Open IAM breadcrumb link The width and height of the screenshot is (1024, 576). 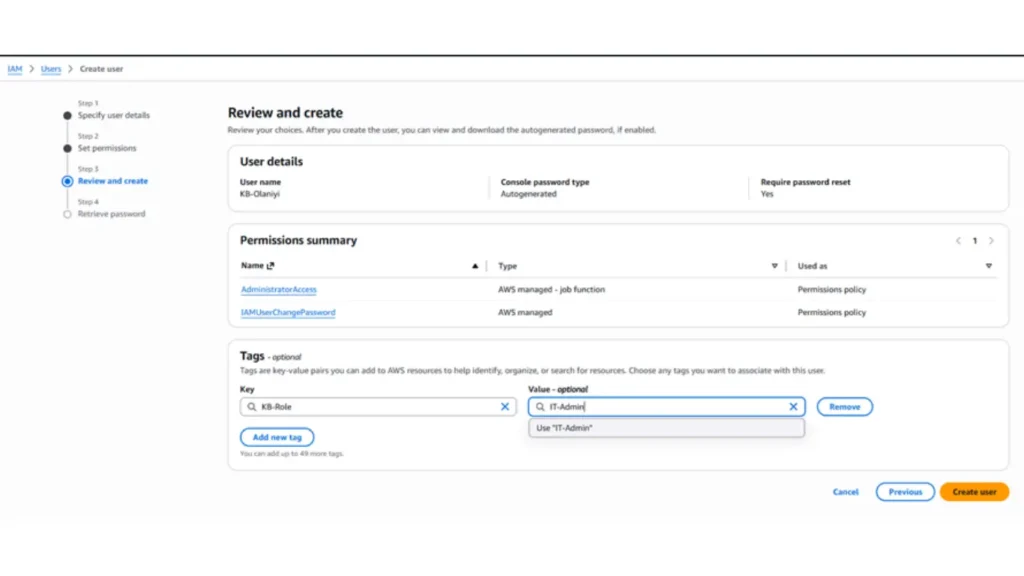[x=15, y=69]
